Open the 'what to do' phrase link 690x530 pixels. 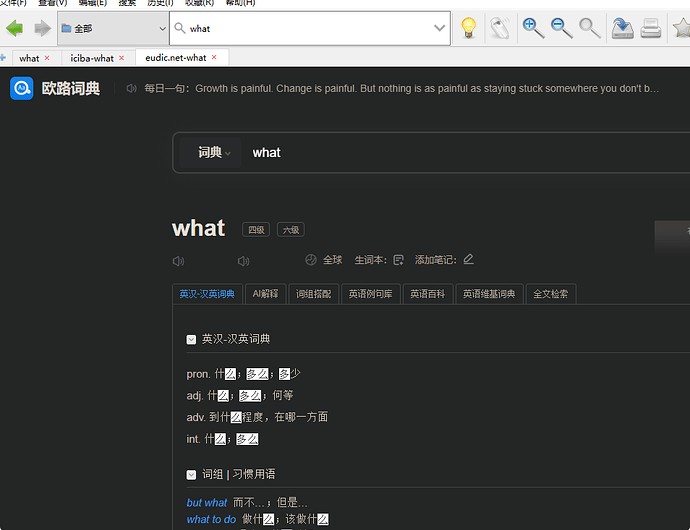[211, 520]
